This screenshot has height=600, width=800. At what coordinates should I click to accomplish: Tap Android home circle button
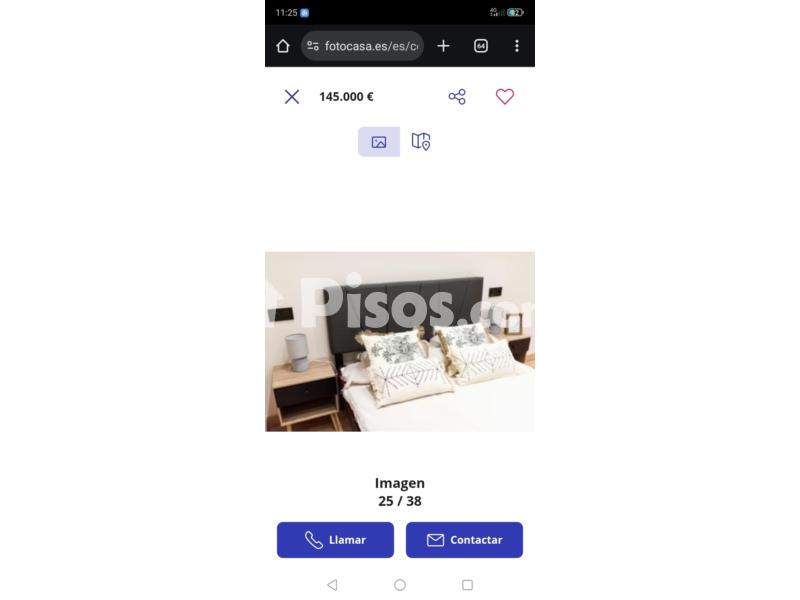click(x=400, y=585)
